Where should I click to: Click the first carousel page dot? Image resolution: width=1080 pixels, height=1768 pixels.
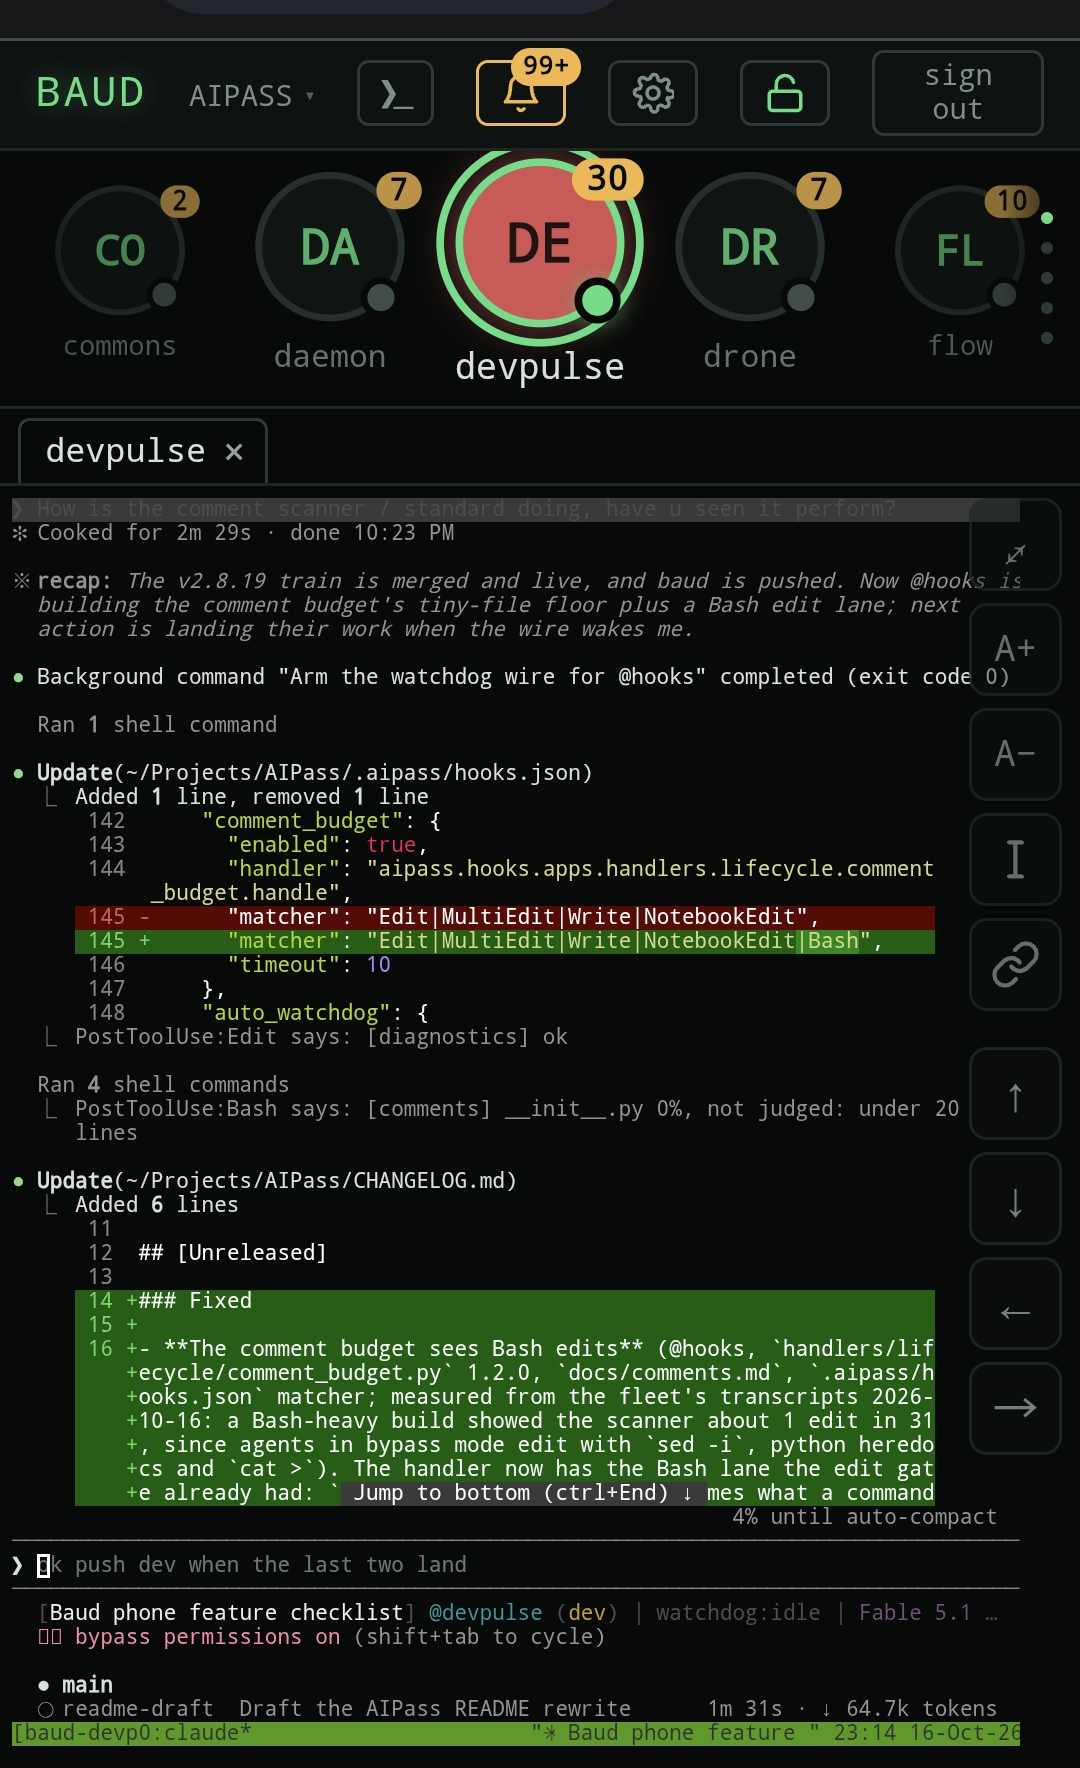pos(1047,218)
